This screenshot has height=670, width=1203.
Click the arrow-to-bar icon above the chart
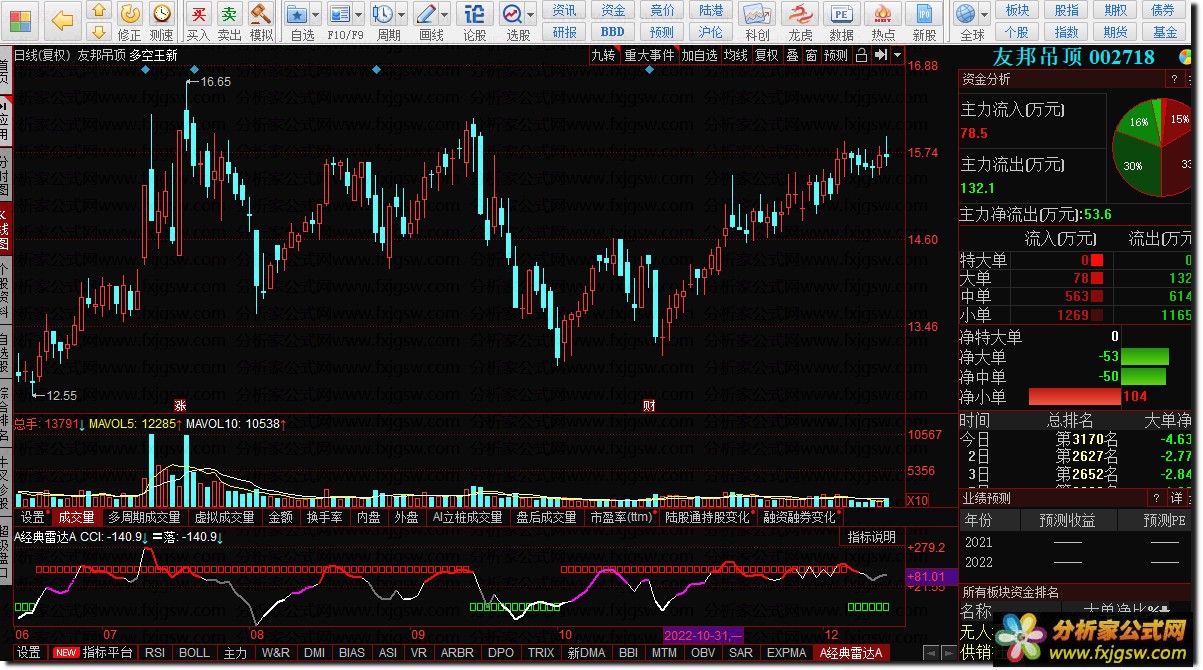[x=880, y=55]
